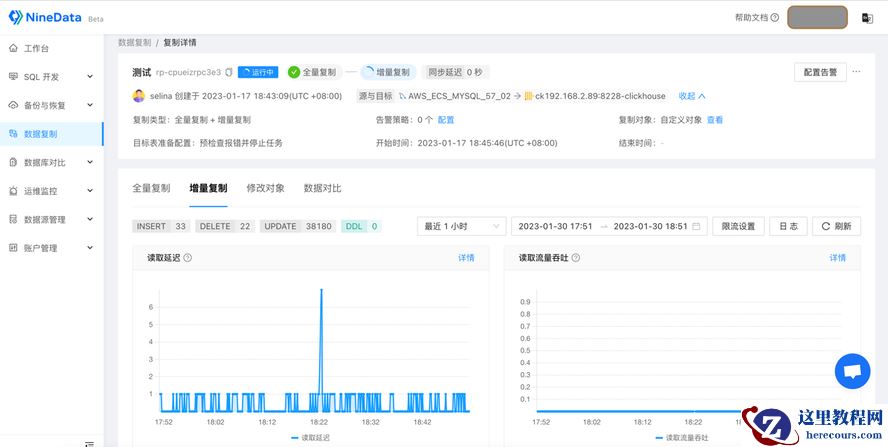Open the 最近 1 小时 time dropdown

click(x=460, y=226)
